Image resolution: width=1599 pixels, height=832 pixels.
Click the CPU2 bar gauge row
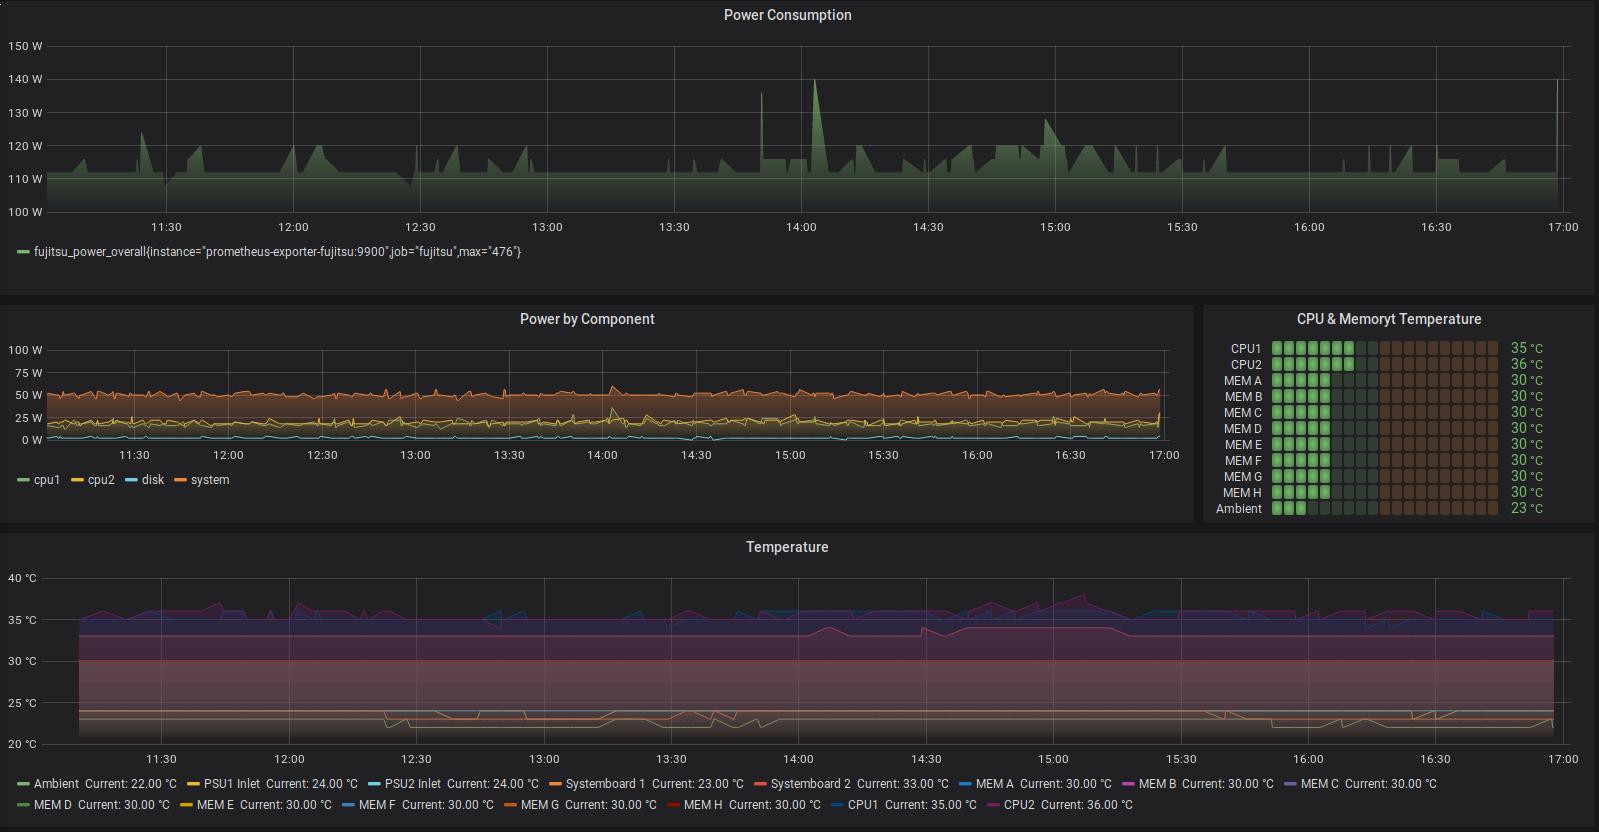(x=1384, y=364)
